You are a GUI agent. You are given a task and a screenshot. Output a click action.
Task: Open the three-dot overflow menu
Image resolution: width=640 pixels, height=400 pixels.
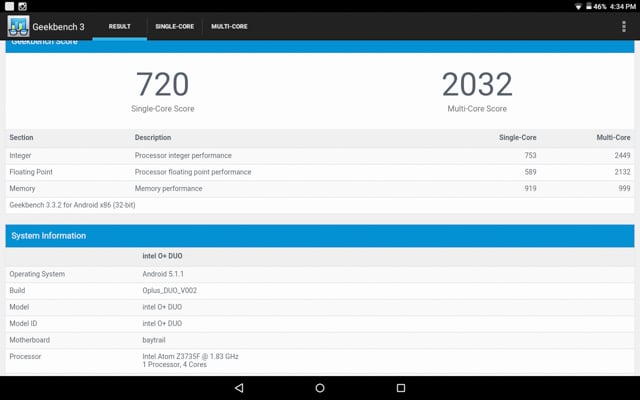pos(623,26)
